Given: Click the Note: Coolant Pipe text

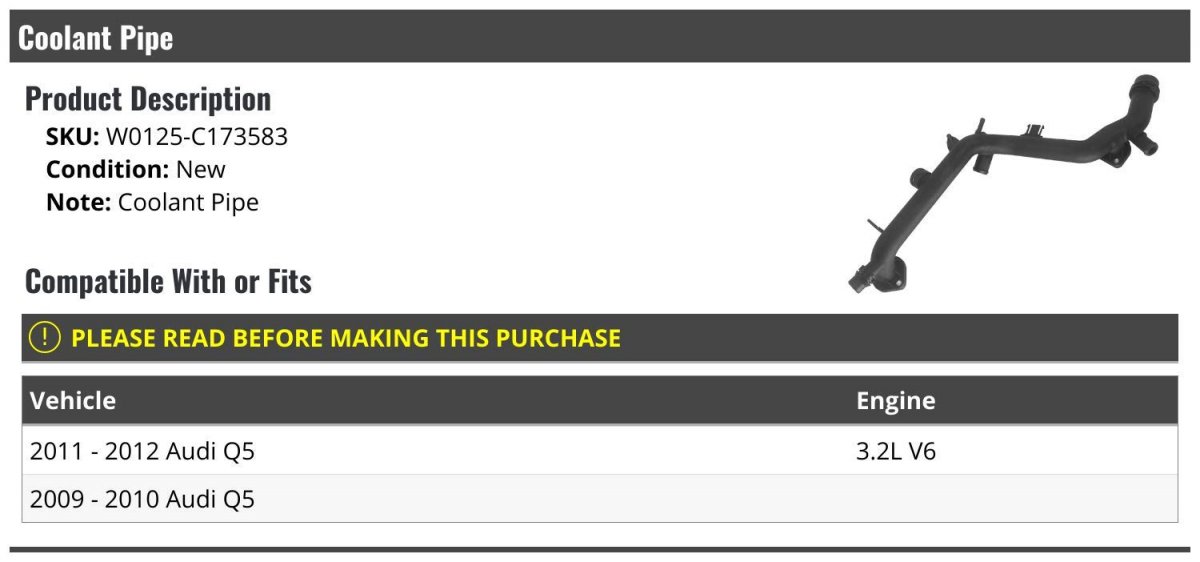Looking at the screenshot, I should [152, 202].
